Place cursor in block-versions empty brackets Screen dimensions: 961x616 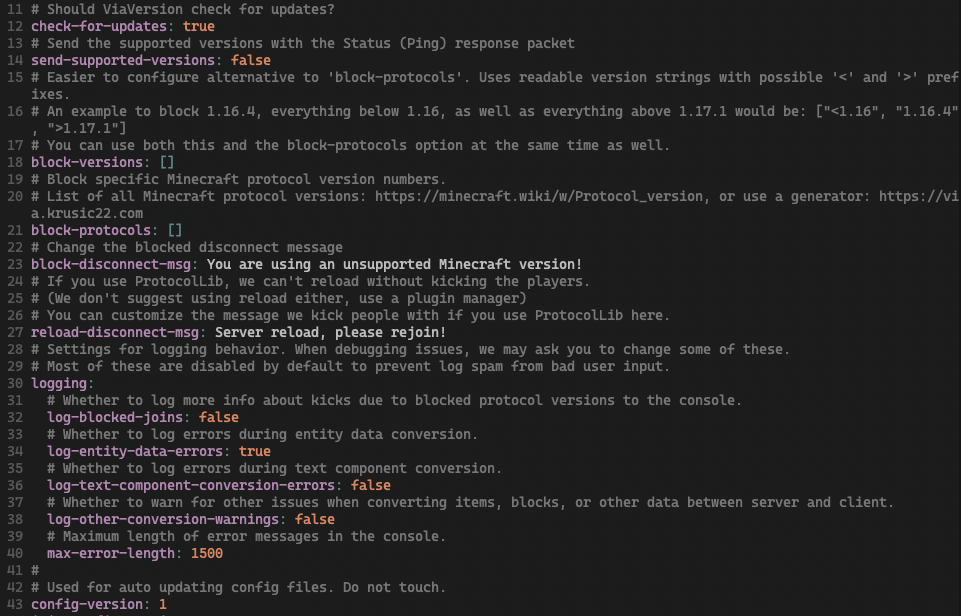click(x=167, y=162)
